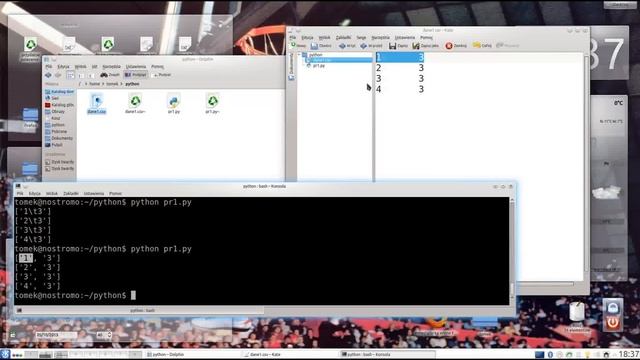Image resolution: width=640 pixels, height=360 pixels.
Task: Open Zakładki menu in Konsole
Action: [x=71, y=193]
